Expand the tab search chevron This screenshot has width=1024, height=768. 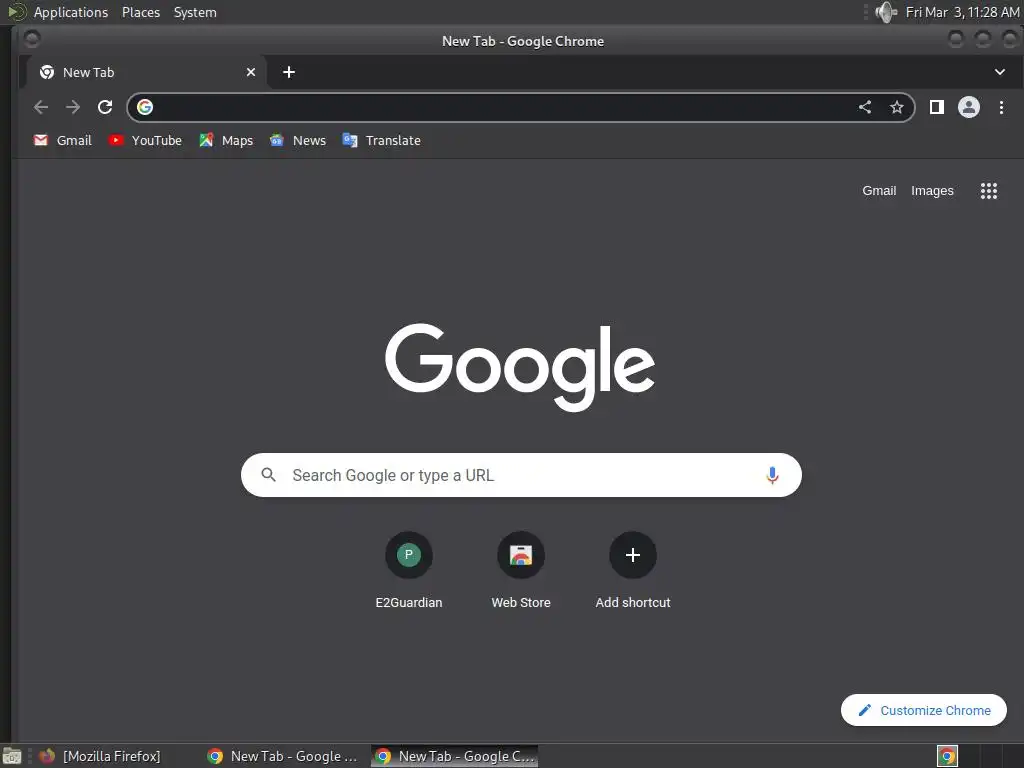click(x=1000, y=72)
